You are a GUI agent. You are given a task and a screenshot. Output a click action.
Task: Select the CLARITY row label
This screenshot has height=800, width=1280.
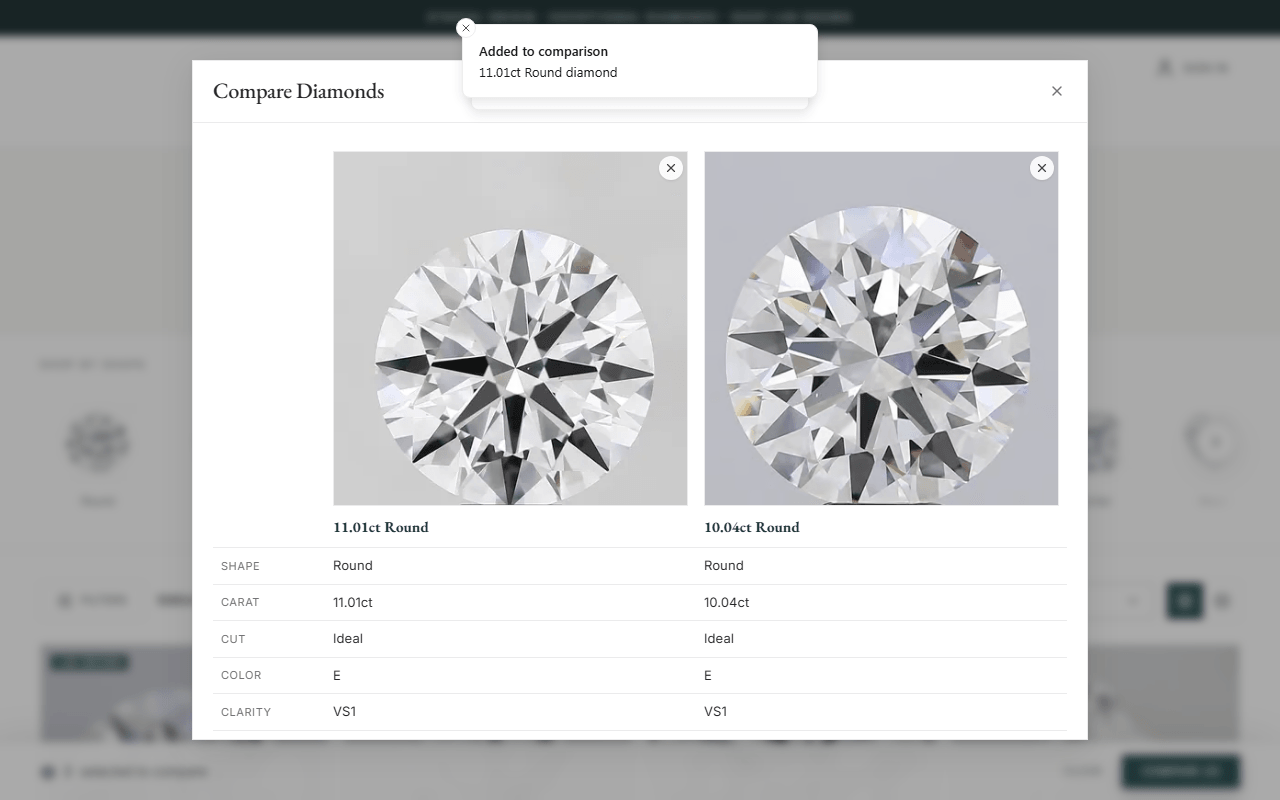(x=246, y=712)
